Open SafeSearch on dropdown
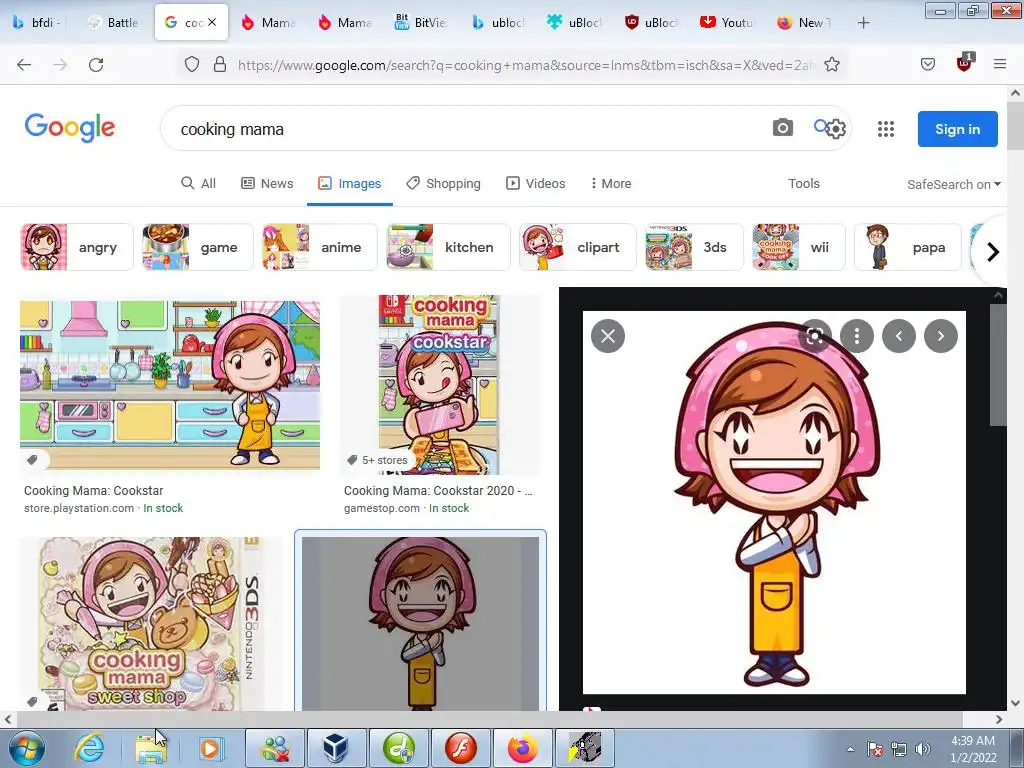 (953, 184)
